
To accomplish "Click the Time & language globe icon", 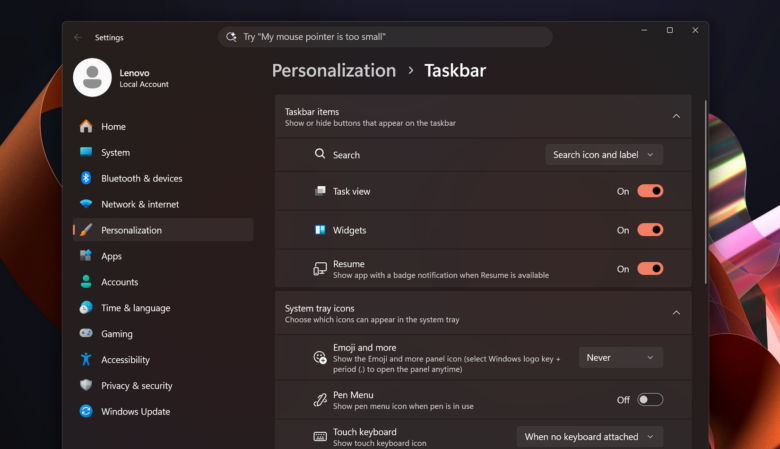I will [86, 307].
